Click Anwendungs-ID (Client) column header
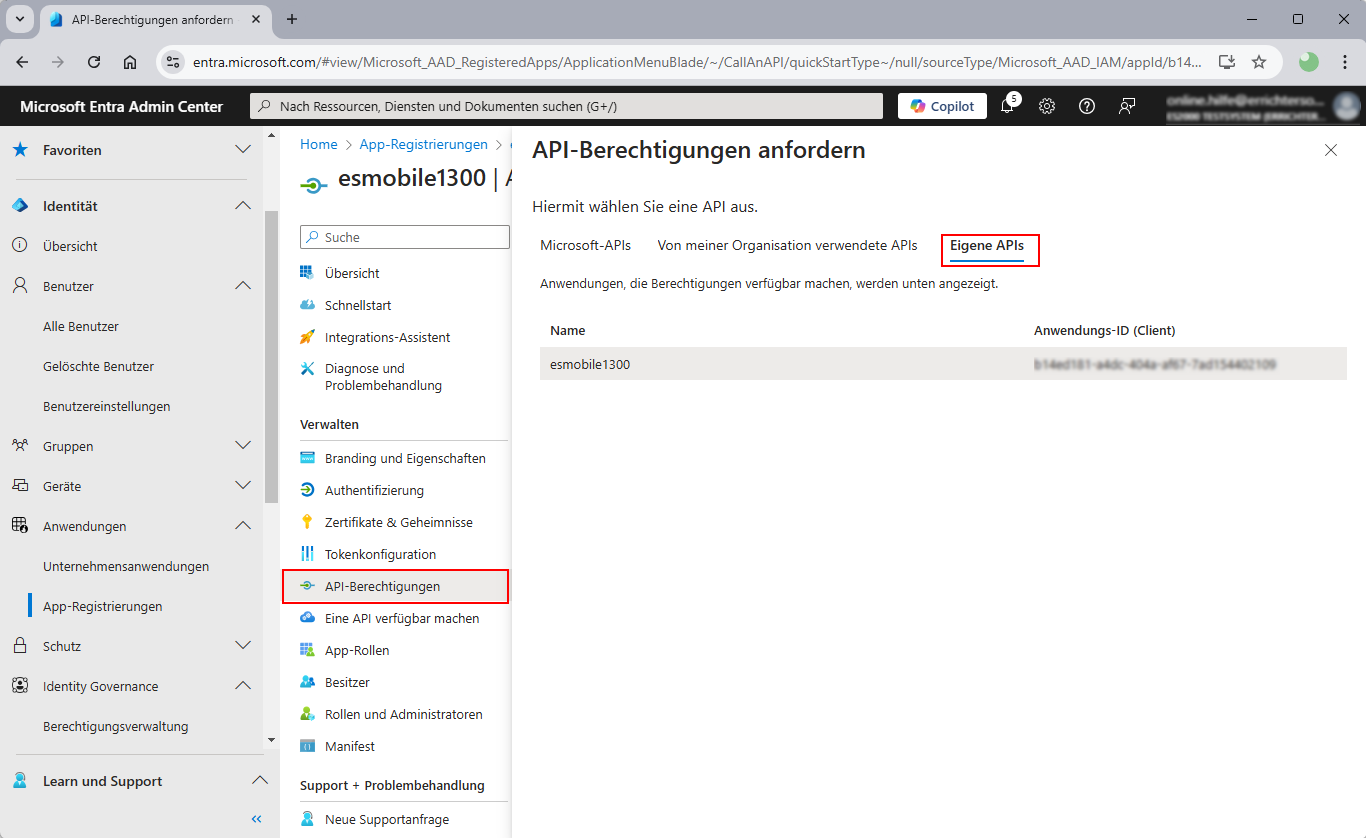The image size is (1366, 838). click(1105, 330)
